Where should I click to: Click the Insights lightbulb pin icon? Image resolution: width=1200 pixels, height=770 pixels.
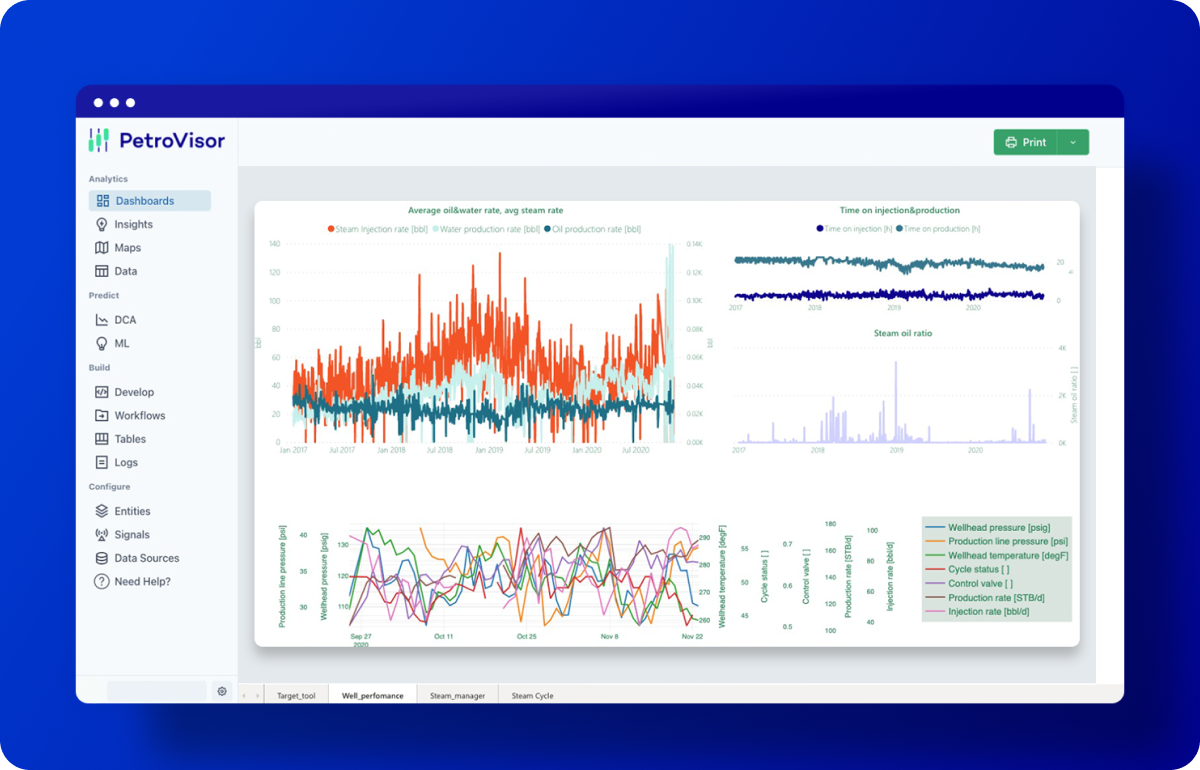(102, 225)
